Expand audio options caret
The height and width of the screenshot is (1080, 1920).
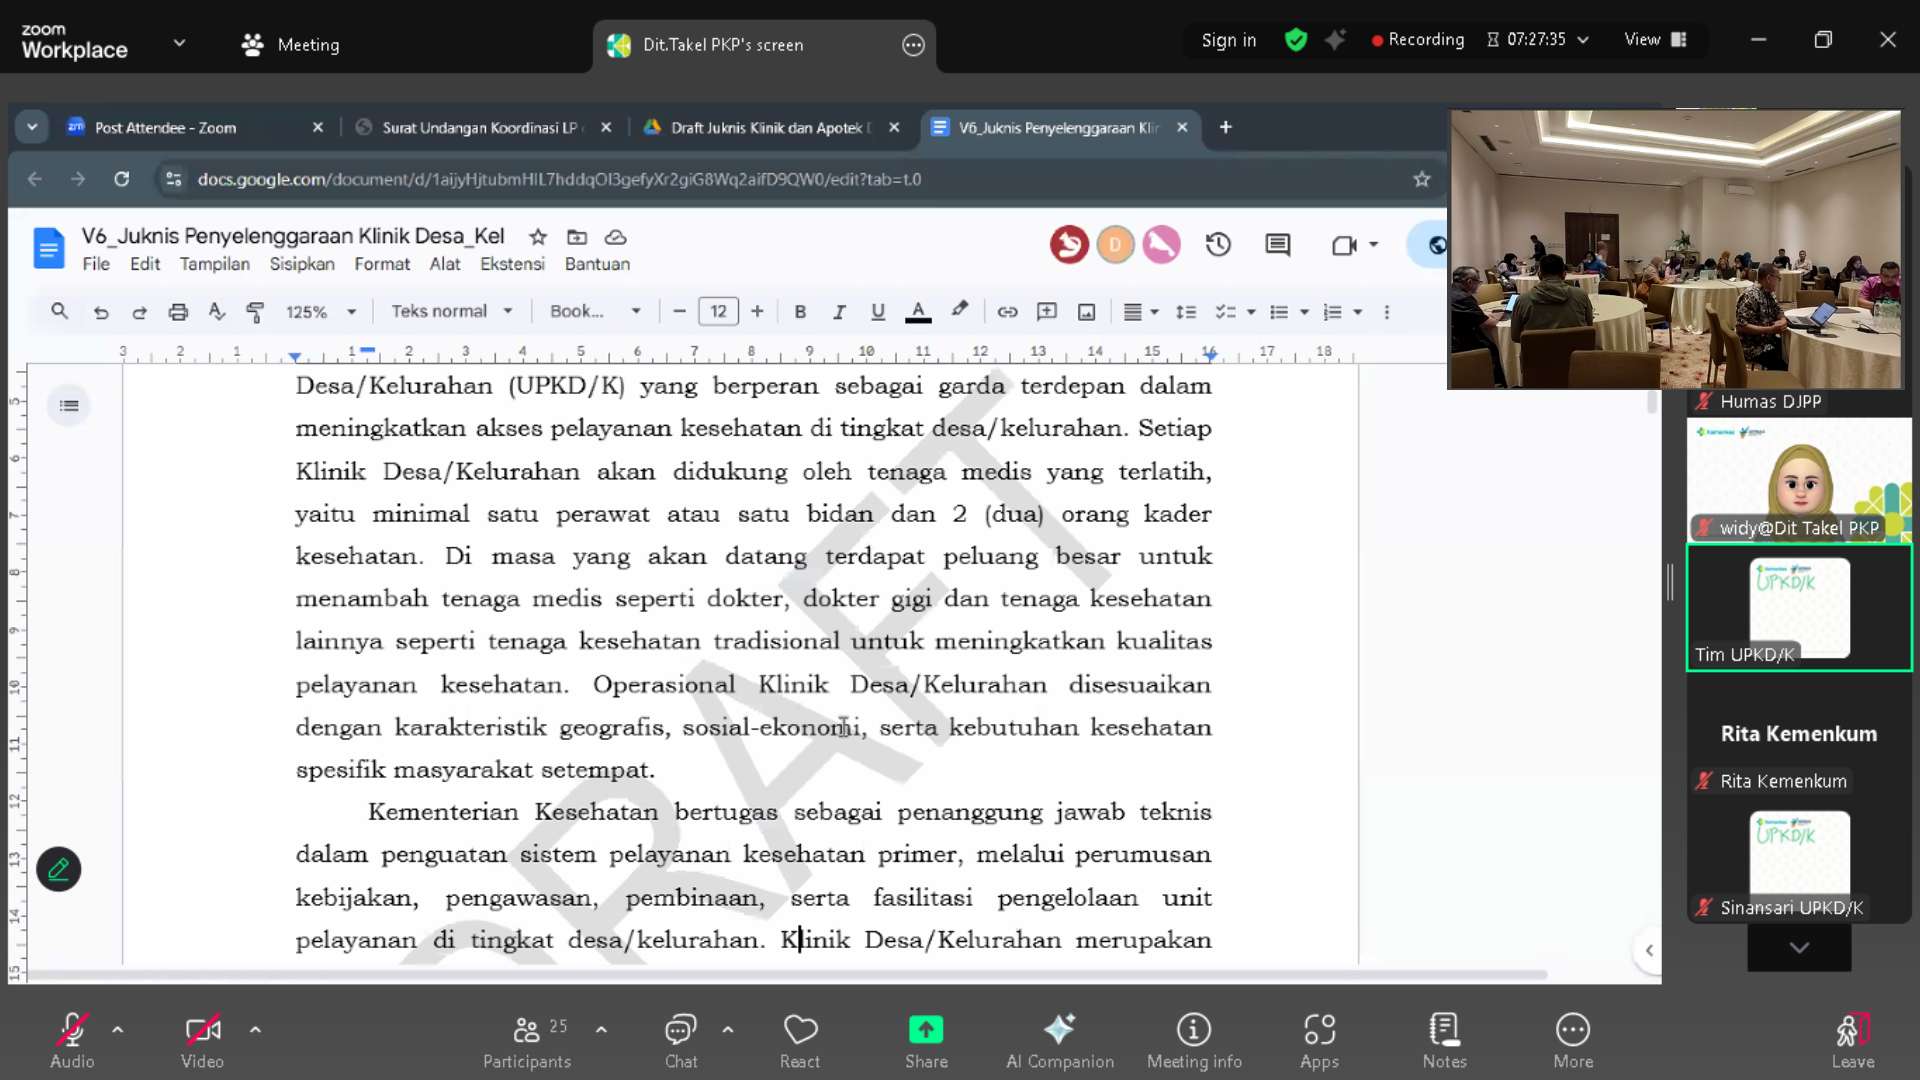click(x=118, y=1029)
